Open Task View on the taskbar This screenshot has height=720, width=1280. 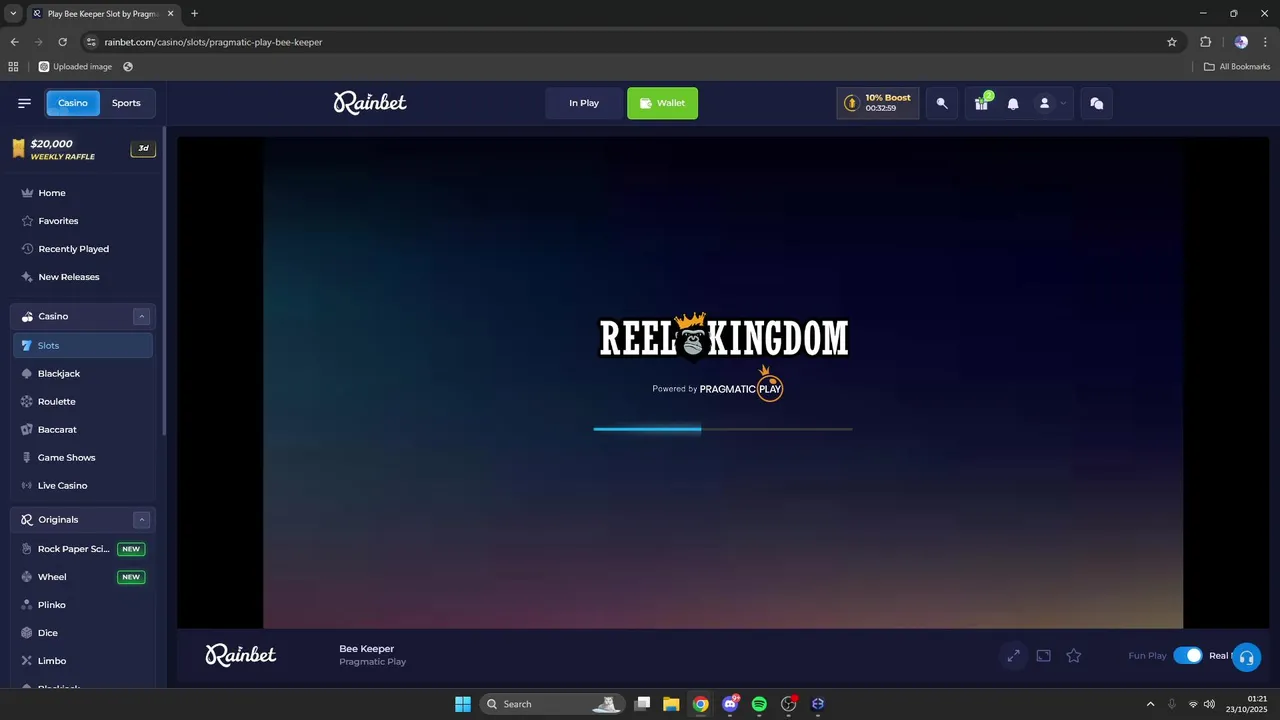[x=642, y=704]
